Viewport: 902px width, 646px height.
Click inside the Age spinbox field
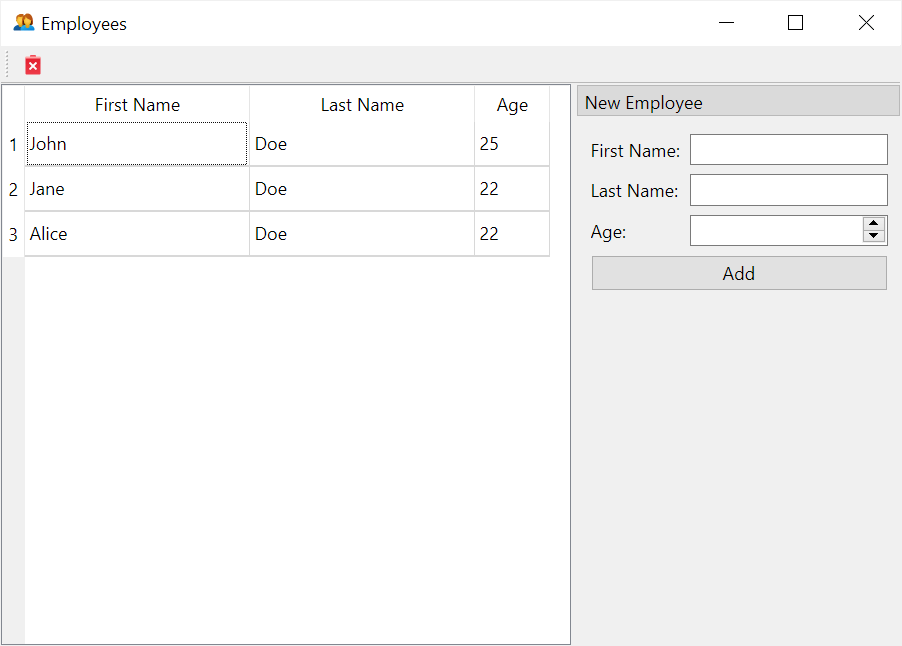pyautogui.click(x=775, y=230)
